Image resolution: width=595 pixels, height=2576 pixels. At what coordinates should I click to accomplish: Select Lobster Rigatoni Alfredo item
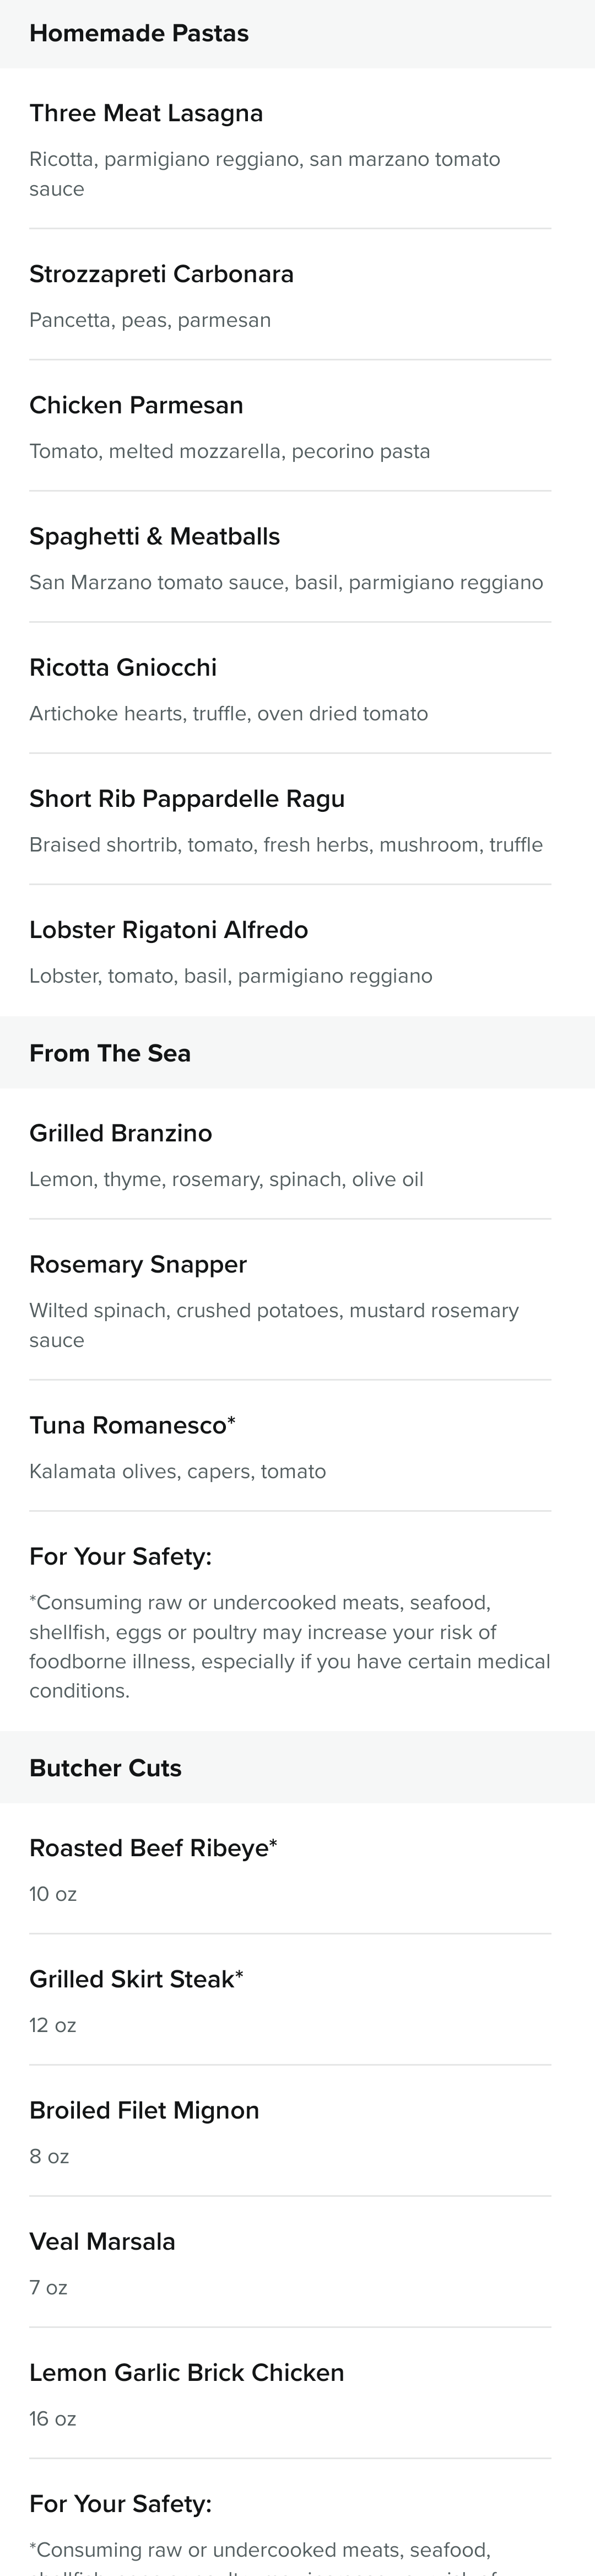[x=290, y=950]
